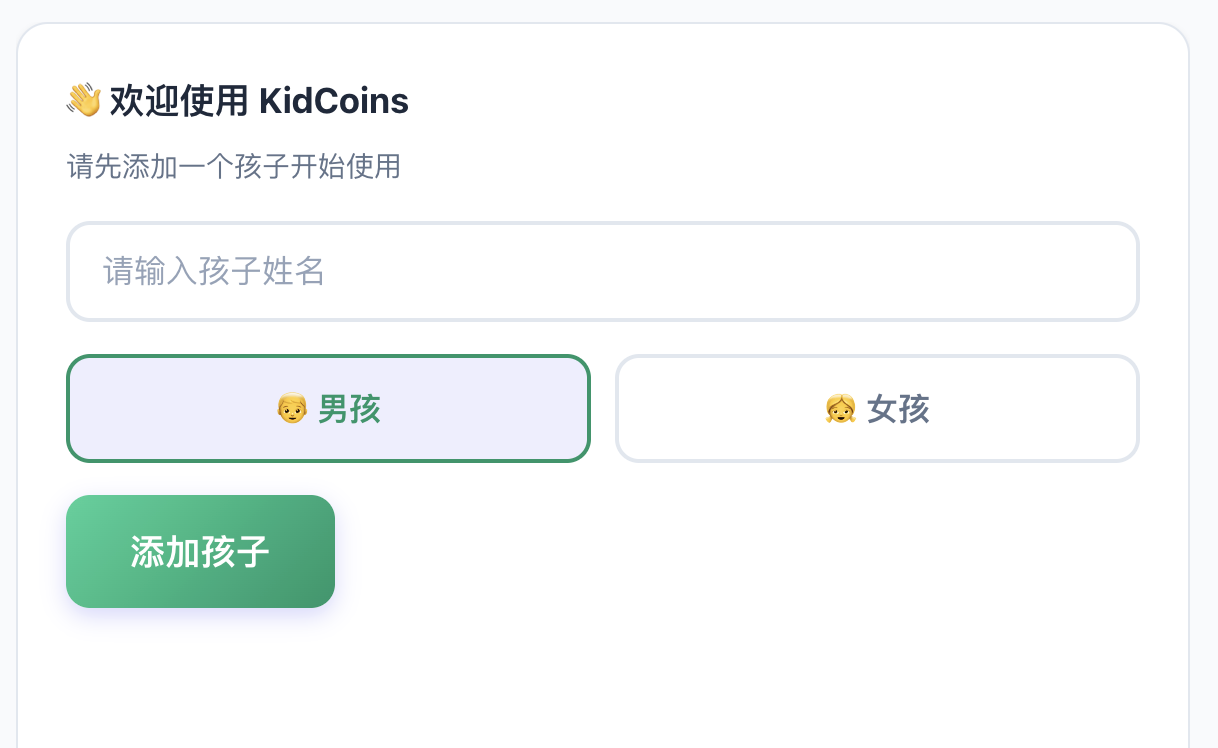Choose boy as the child's gender
1218x748 pixels.
click(x=328, y=409)
